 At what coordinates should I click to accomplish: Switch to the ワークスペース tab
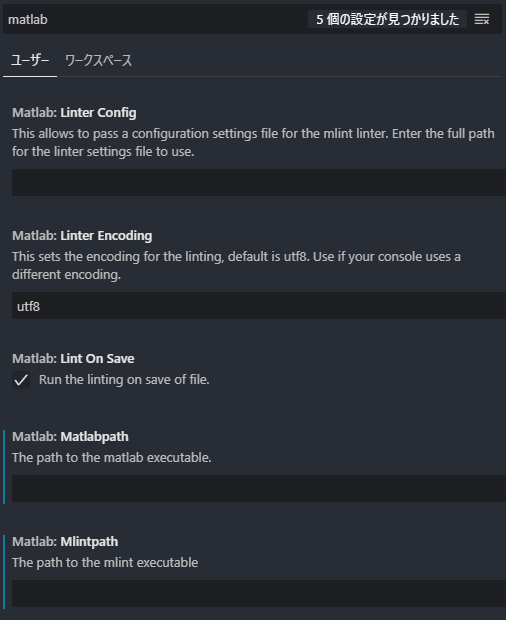(98, 60)
